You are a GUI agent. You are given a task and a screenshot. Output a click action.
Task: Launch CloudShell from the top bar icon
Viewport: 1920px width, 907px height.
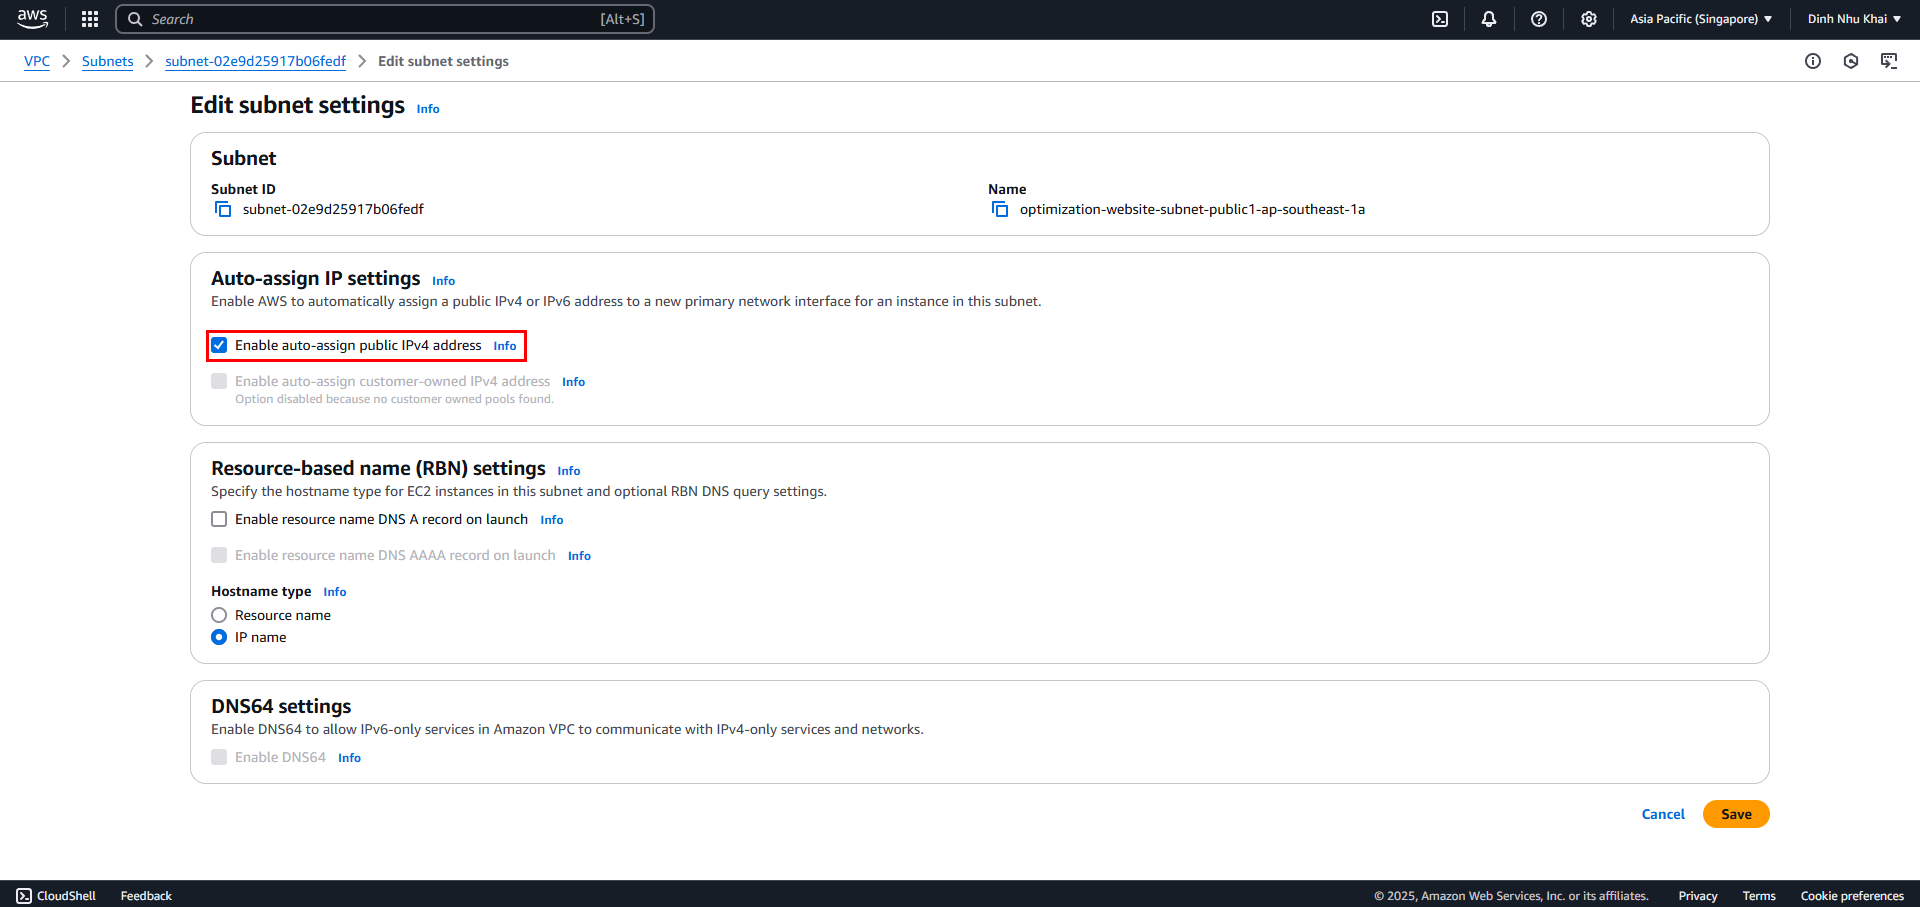coord(1440,19)
